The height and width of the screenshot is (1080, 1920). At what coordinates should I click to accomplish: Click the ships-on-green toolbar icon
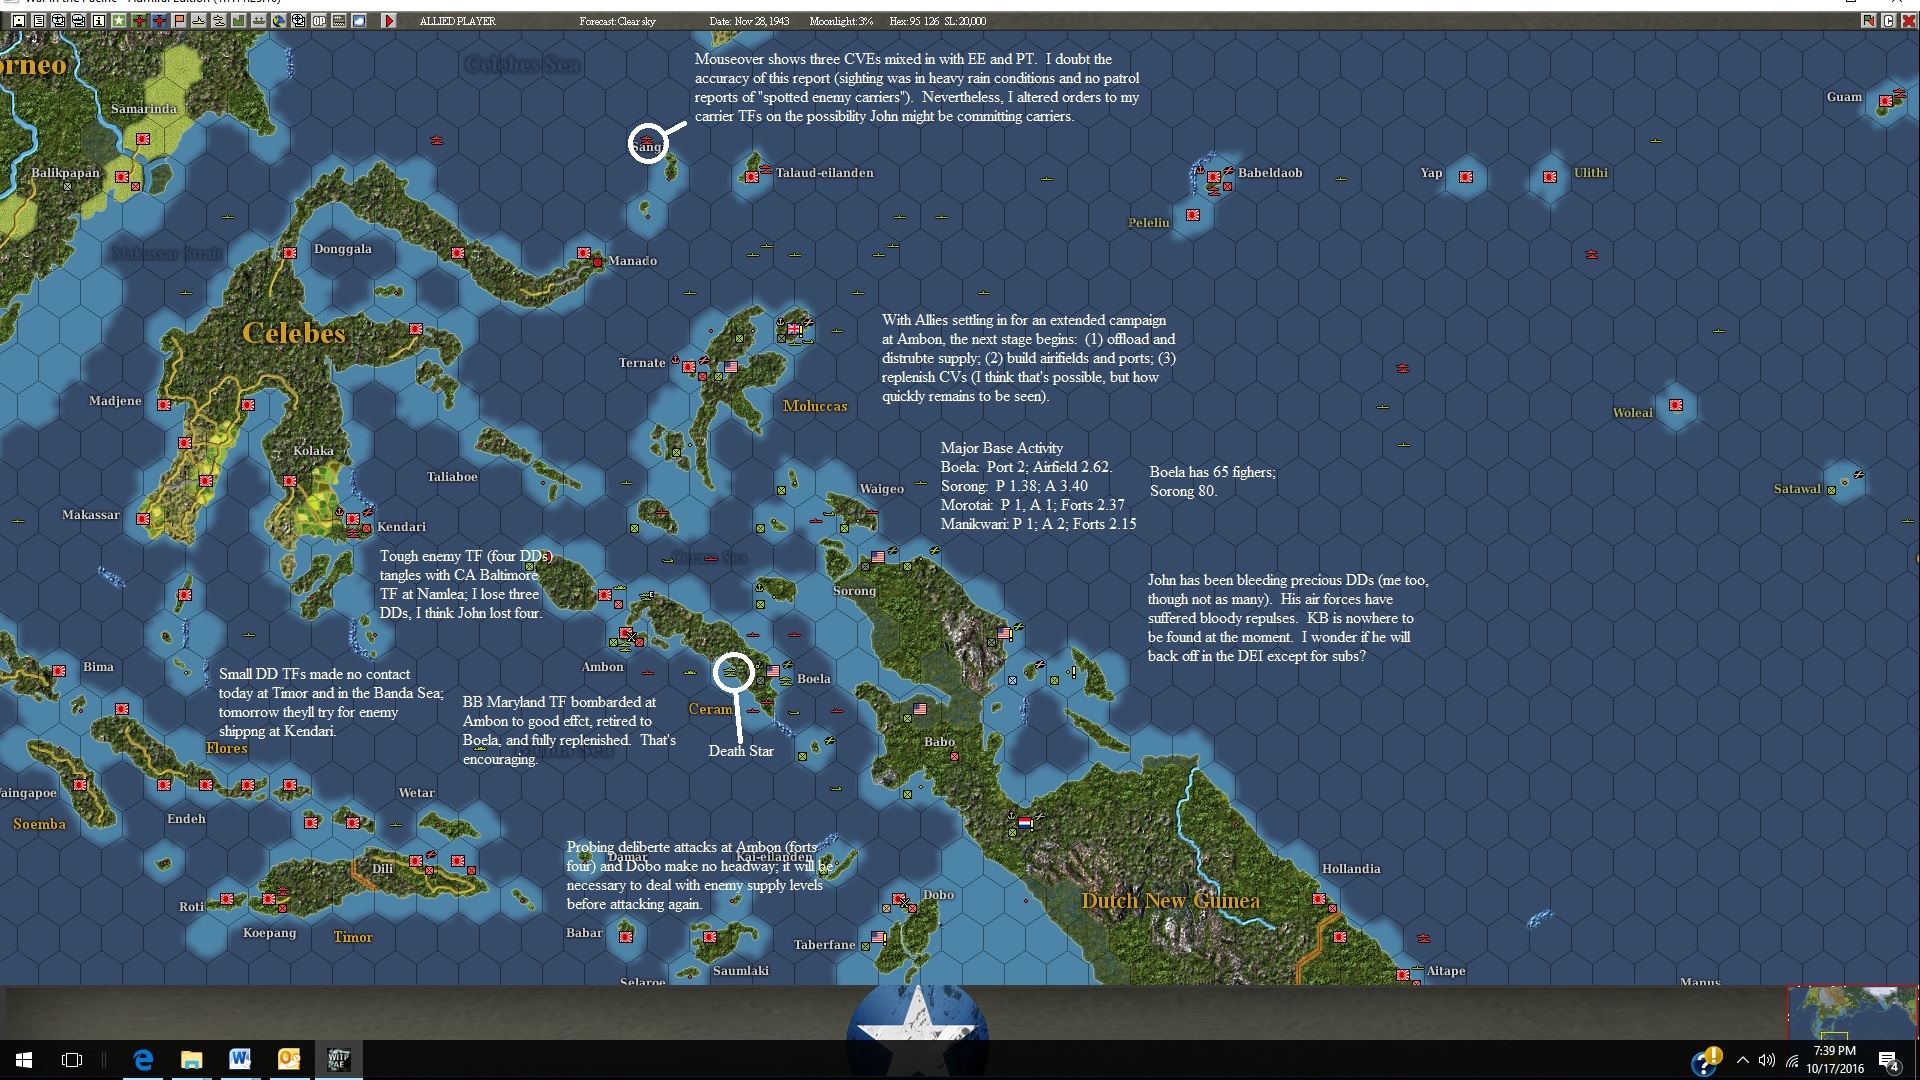click(x=258, y=20)
